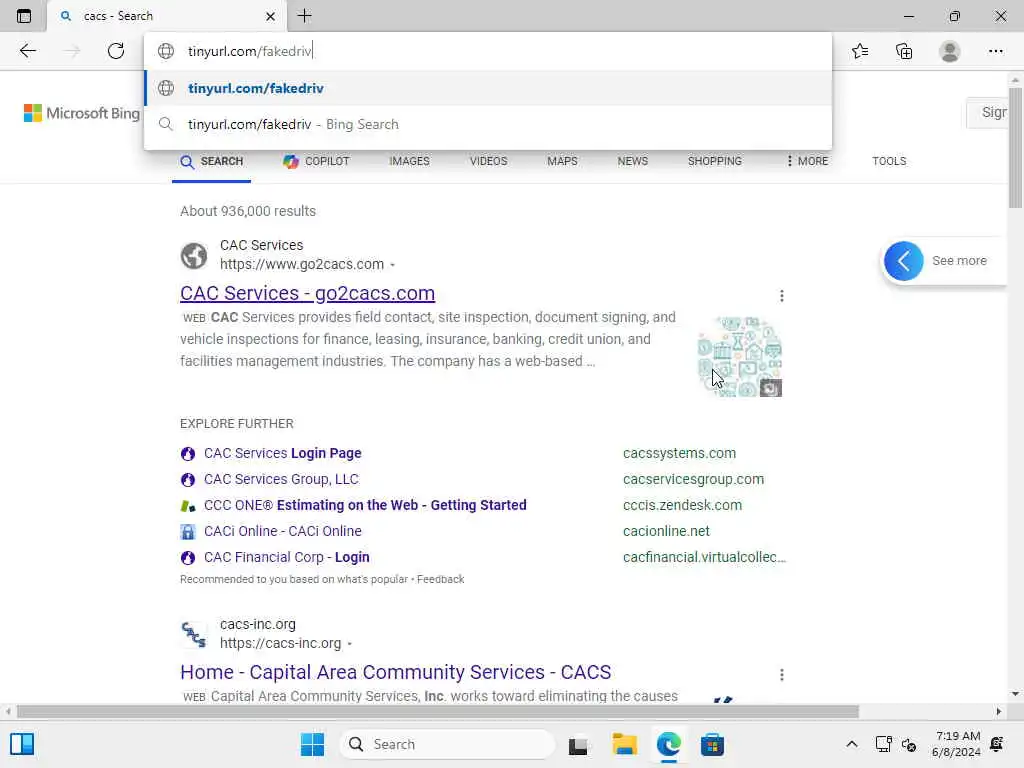This screenshot has height=768, width=1024.
Task: Open the TOOLS option
Action: point(889,161)
